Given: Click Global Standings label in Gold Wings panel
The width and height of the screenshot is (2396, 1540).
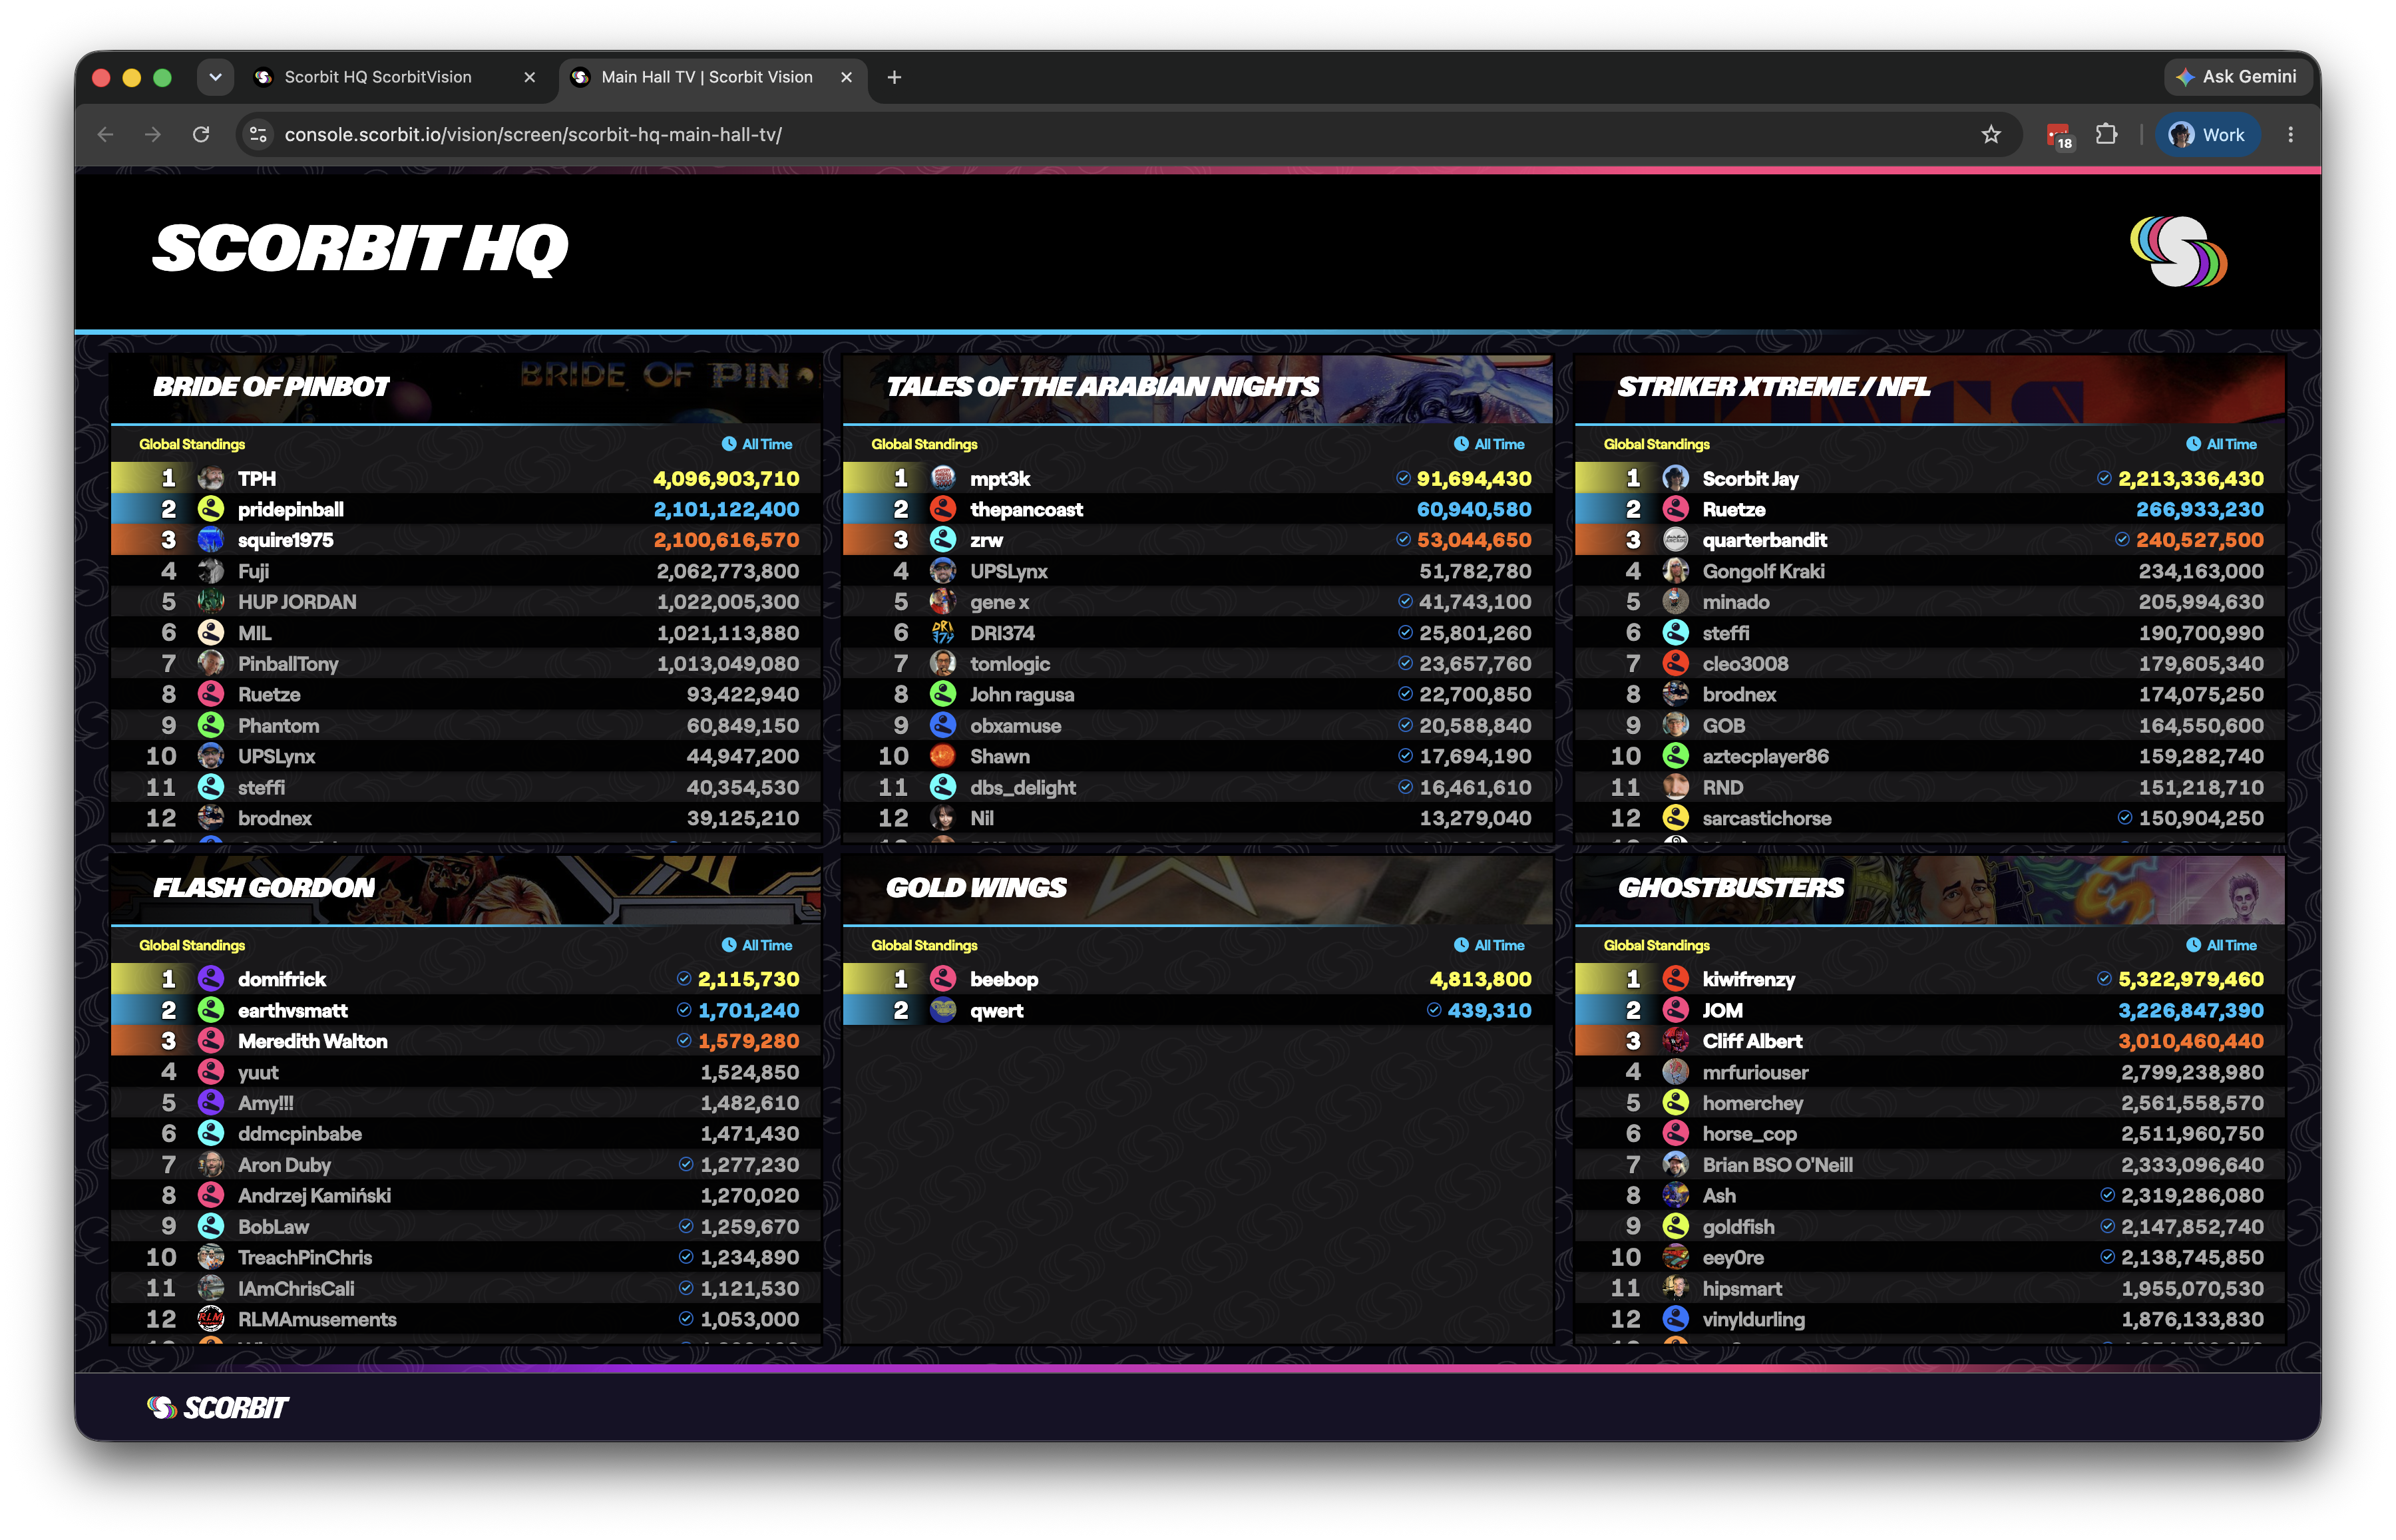Looking at the screenshot, I should click(x=924, y=945).
